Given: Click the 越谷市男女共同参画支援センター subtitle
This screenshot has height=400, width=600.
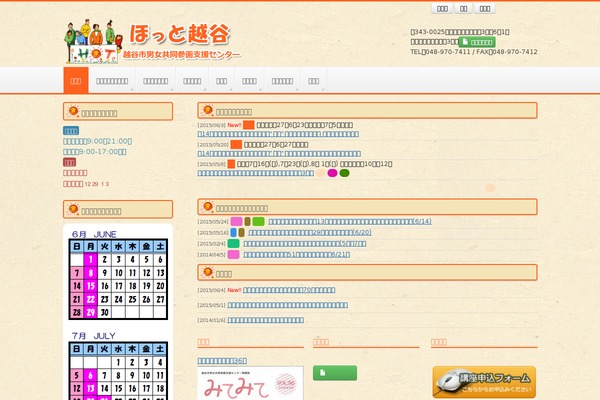Looking at the screenshot, I should pos(181,55).
